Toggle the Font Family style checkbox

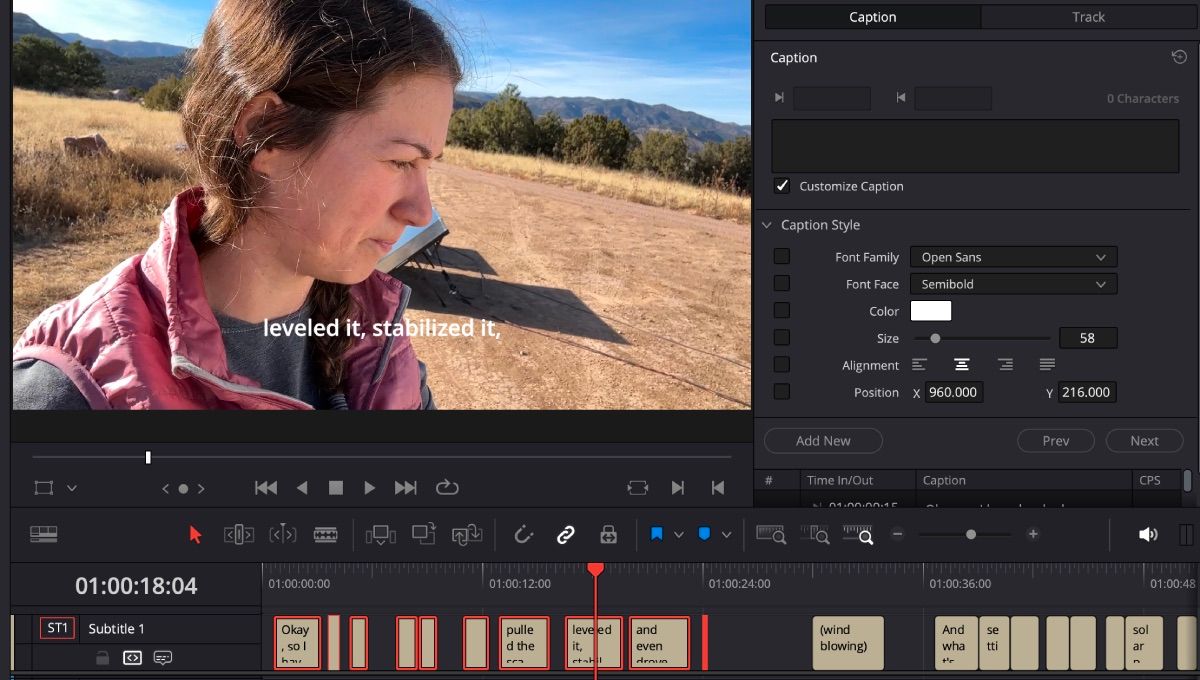(x=781, y=256)
